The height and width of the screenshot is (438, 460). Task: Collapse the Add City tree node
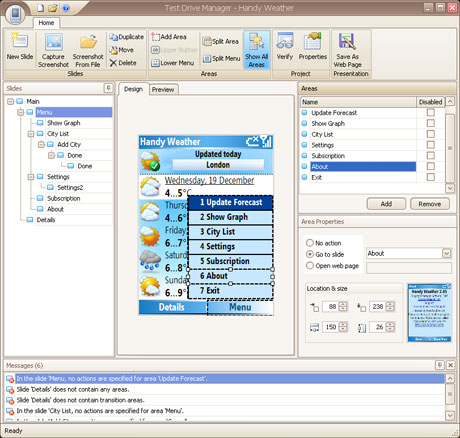[41, 144]
